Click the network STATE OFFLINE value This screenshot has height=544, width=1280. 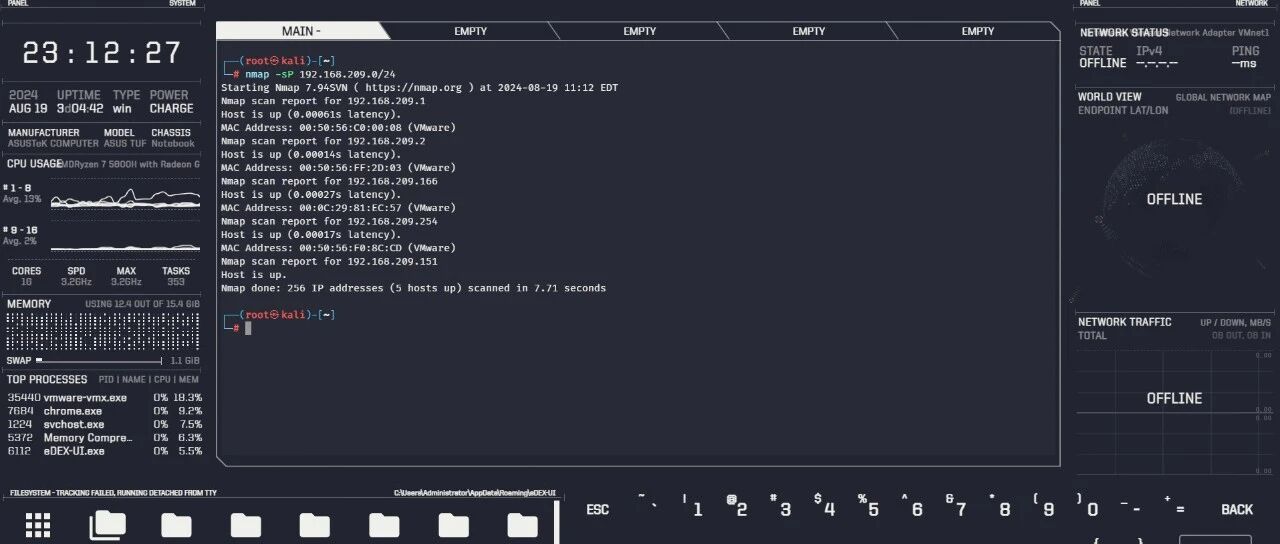1102,63
